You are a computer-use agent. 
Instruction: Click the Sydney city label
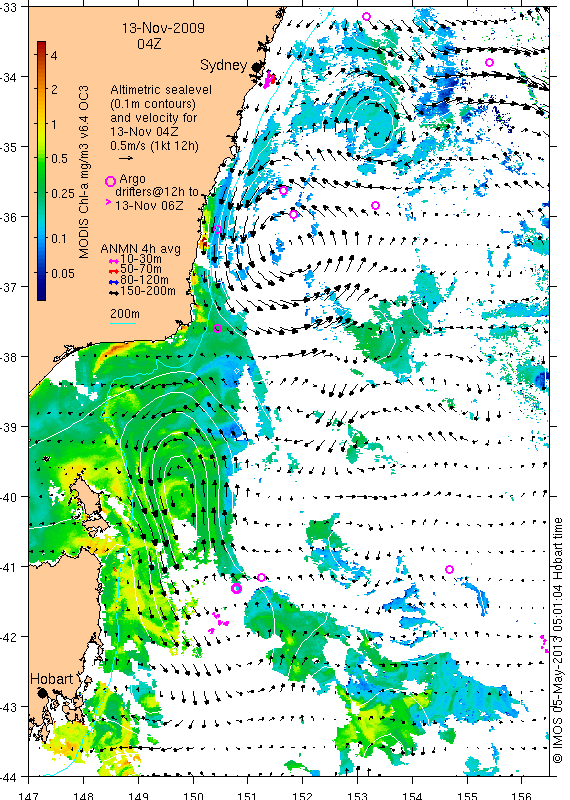coord(224,65)
